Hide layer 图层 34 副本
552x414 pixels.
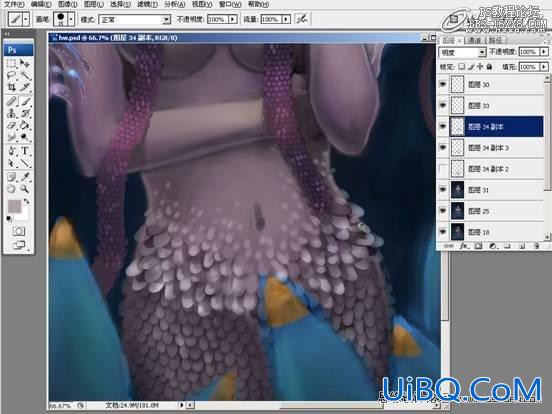click(x=443, y=126)
